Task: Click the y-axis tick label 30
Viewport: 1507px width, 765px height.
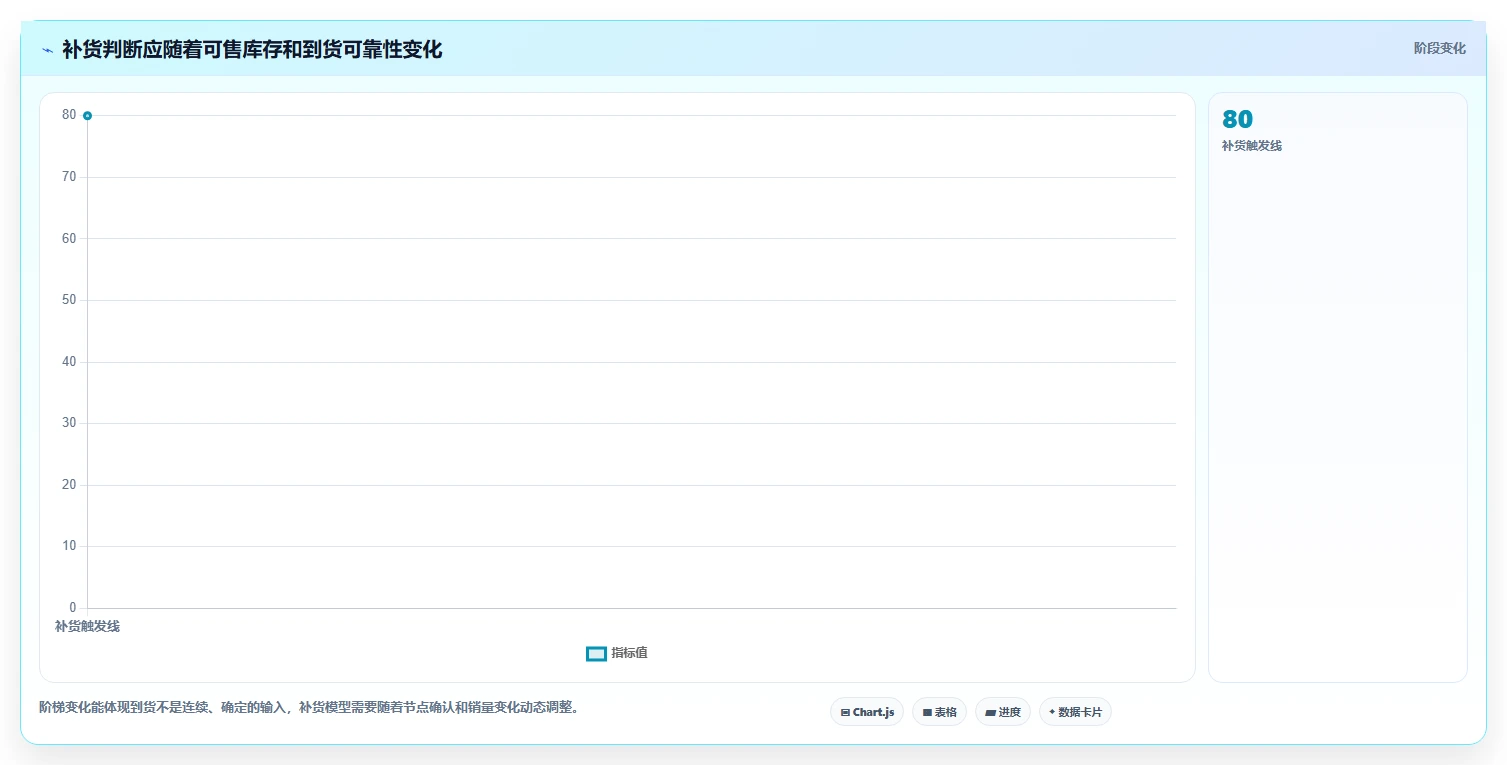Action: (69, 423)
